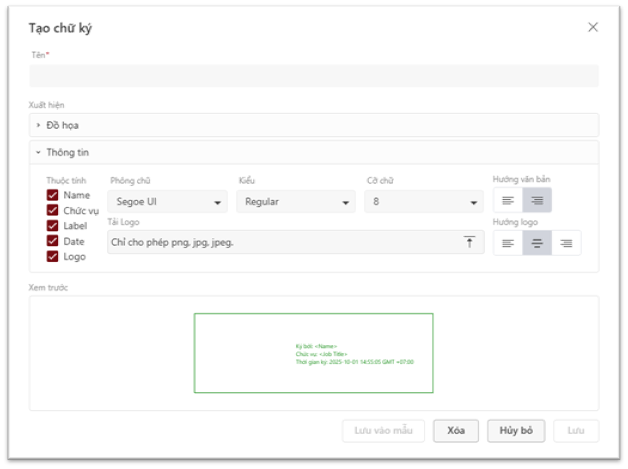
Task: Disable the Date attribute checkbox
Action: pyautogui.click(x=53, y=241)
